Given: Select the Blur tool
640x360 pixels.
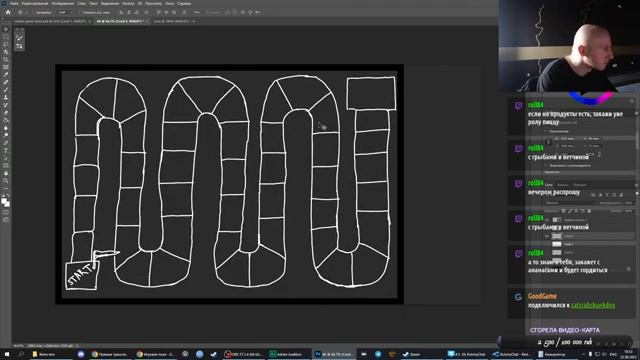Looking at the screenshot, I should (x=6, y=128).
